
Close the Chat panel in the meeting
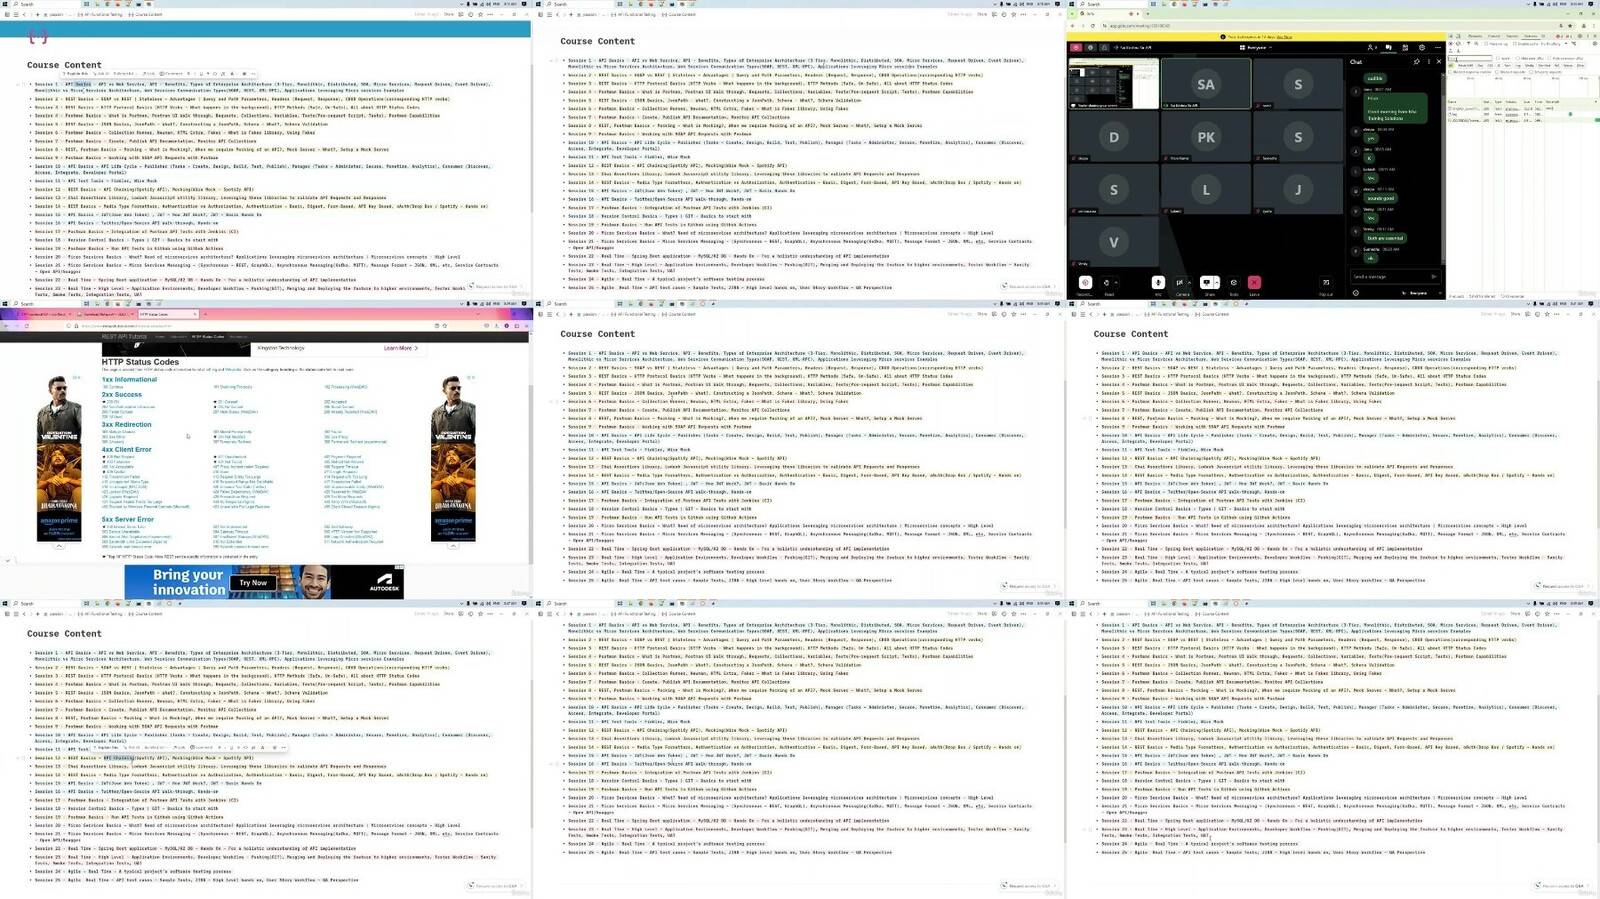click(1439, 61)
